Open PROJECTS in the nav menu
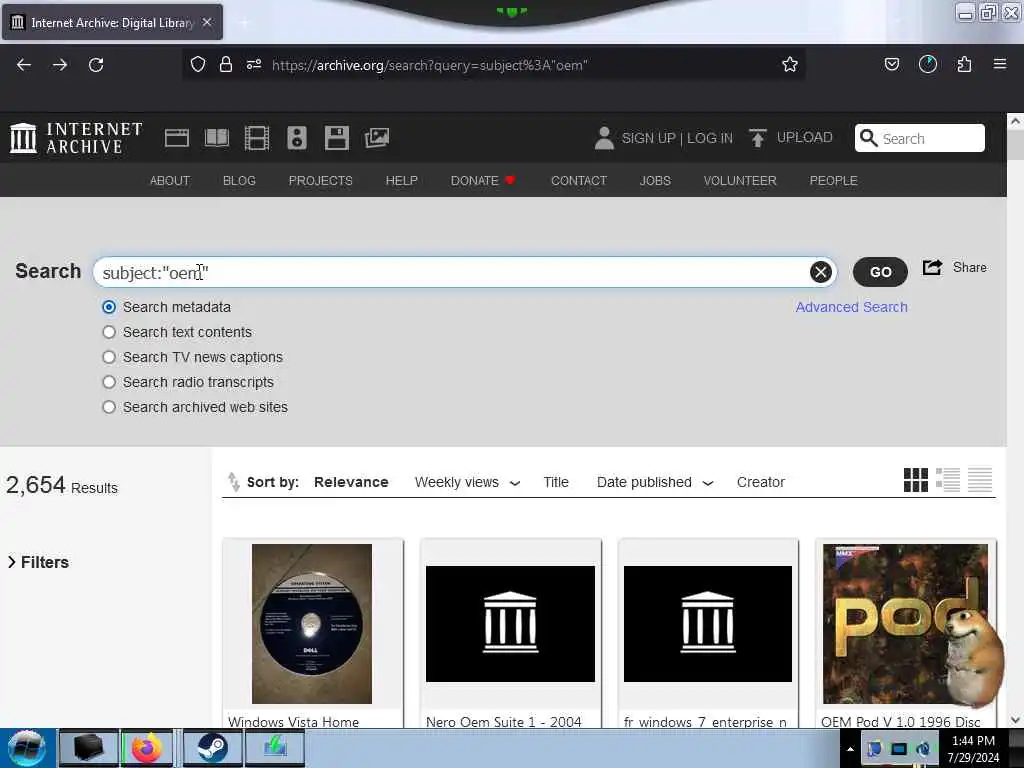Image resolution: width=1024 pixels, height=768 pixels. tap(321, 180)
